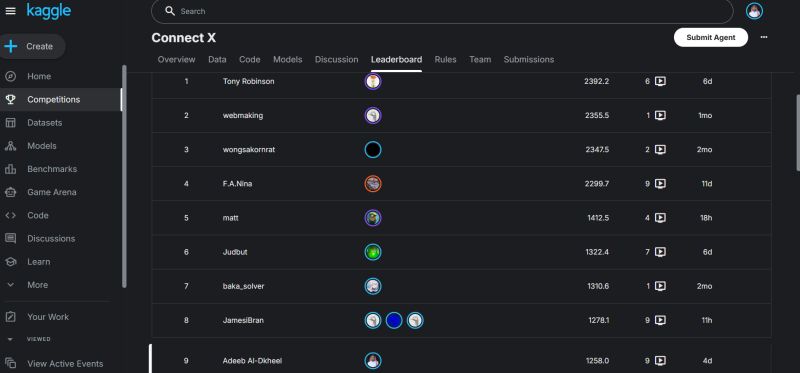
Task: Click Tony Robinson's avatar
Action: [x=373, y=82]
